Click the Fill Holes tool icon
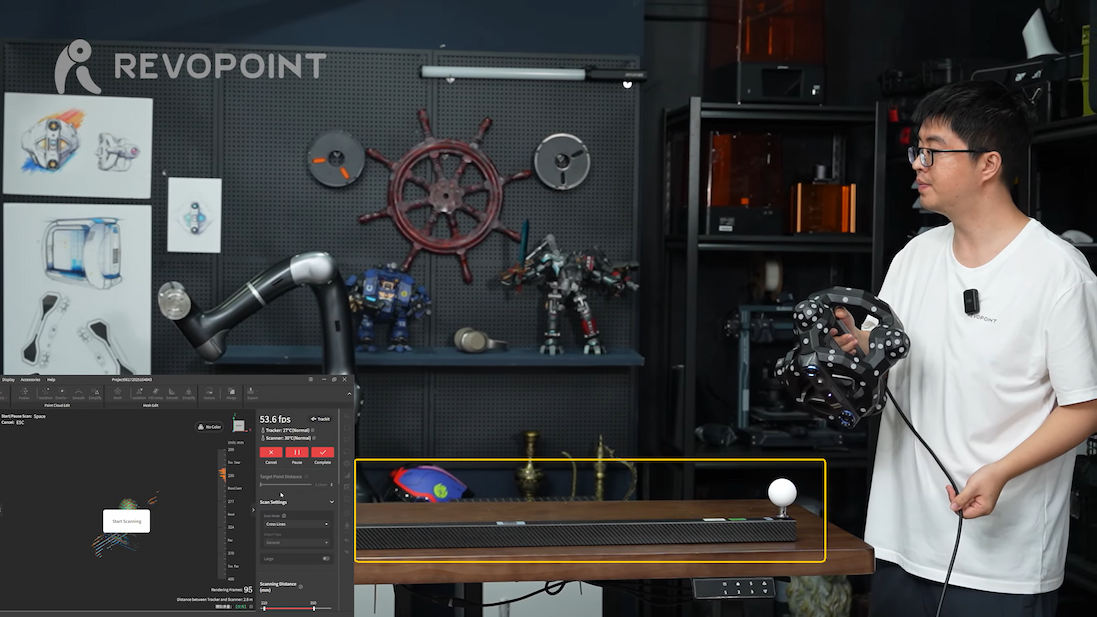The height and width of the screenshot is (617, 1097). (155, 394)
